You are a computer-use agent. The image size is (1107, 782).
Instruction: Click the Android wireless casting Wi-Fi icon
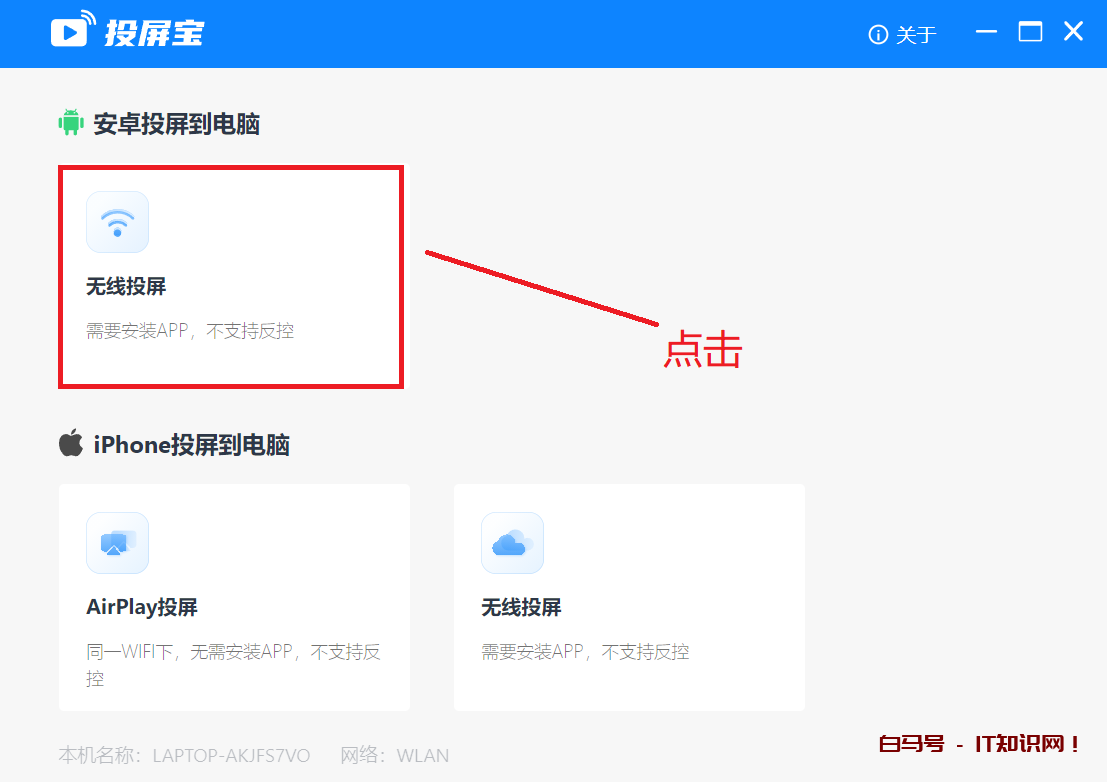[117, 222]
